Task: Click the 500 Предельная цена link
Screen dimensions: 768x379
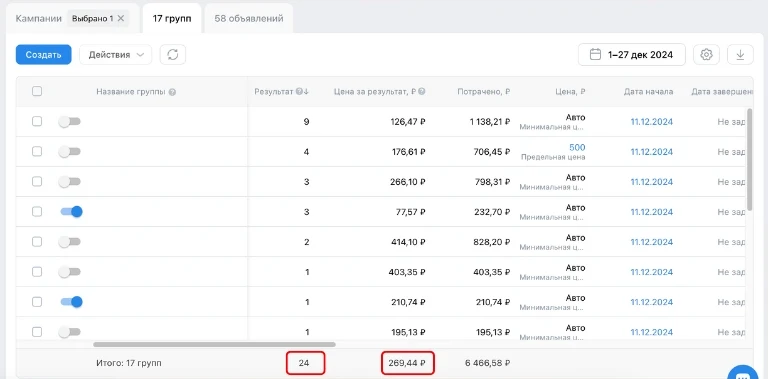Action: coord(577,147)
